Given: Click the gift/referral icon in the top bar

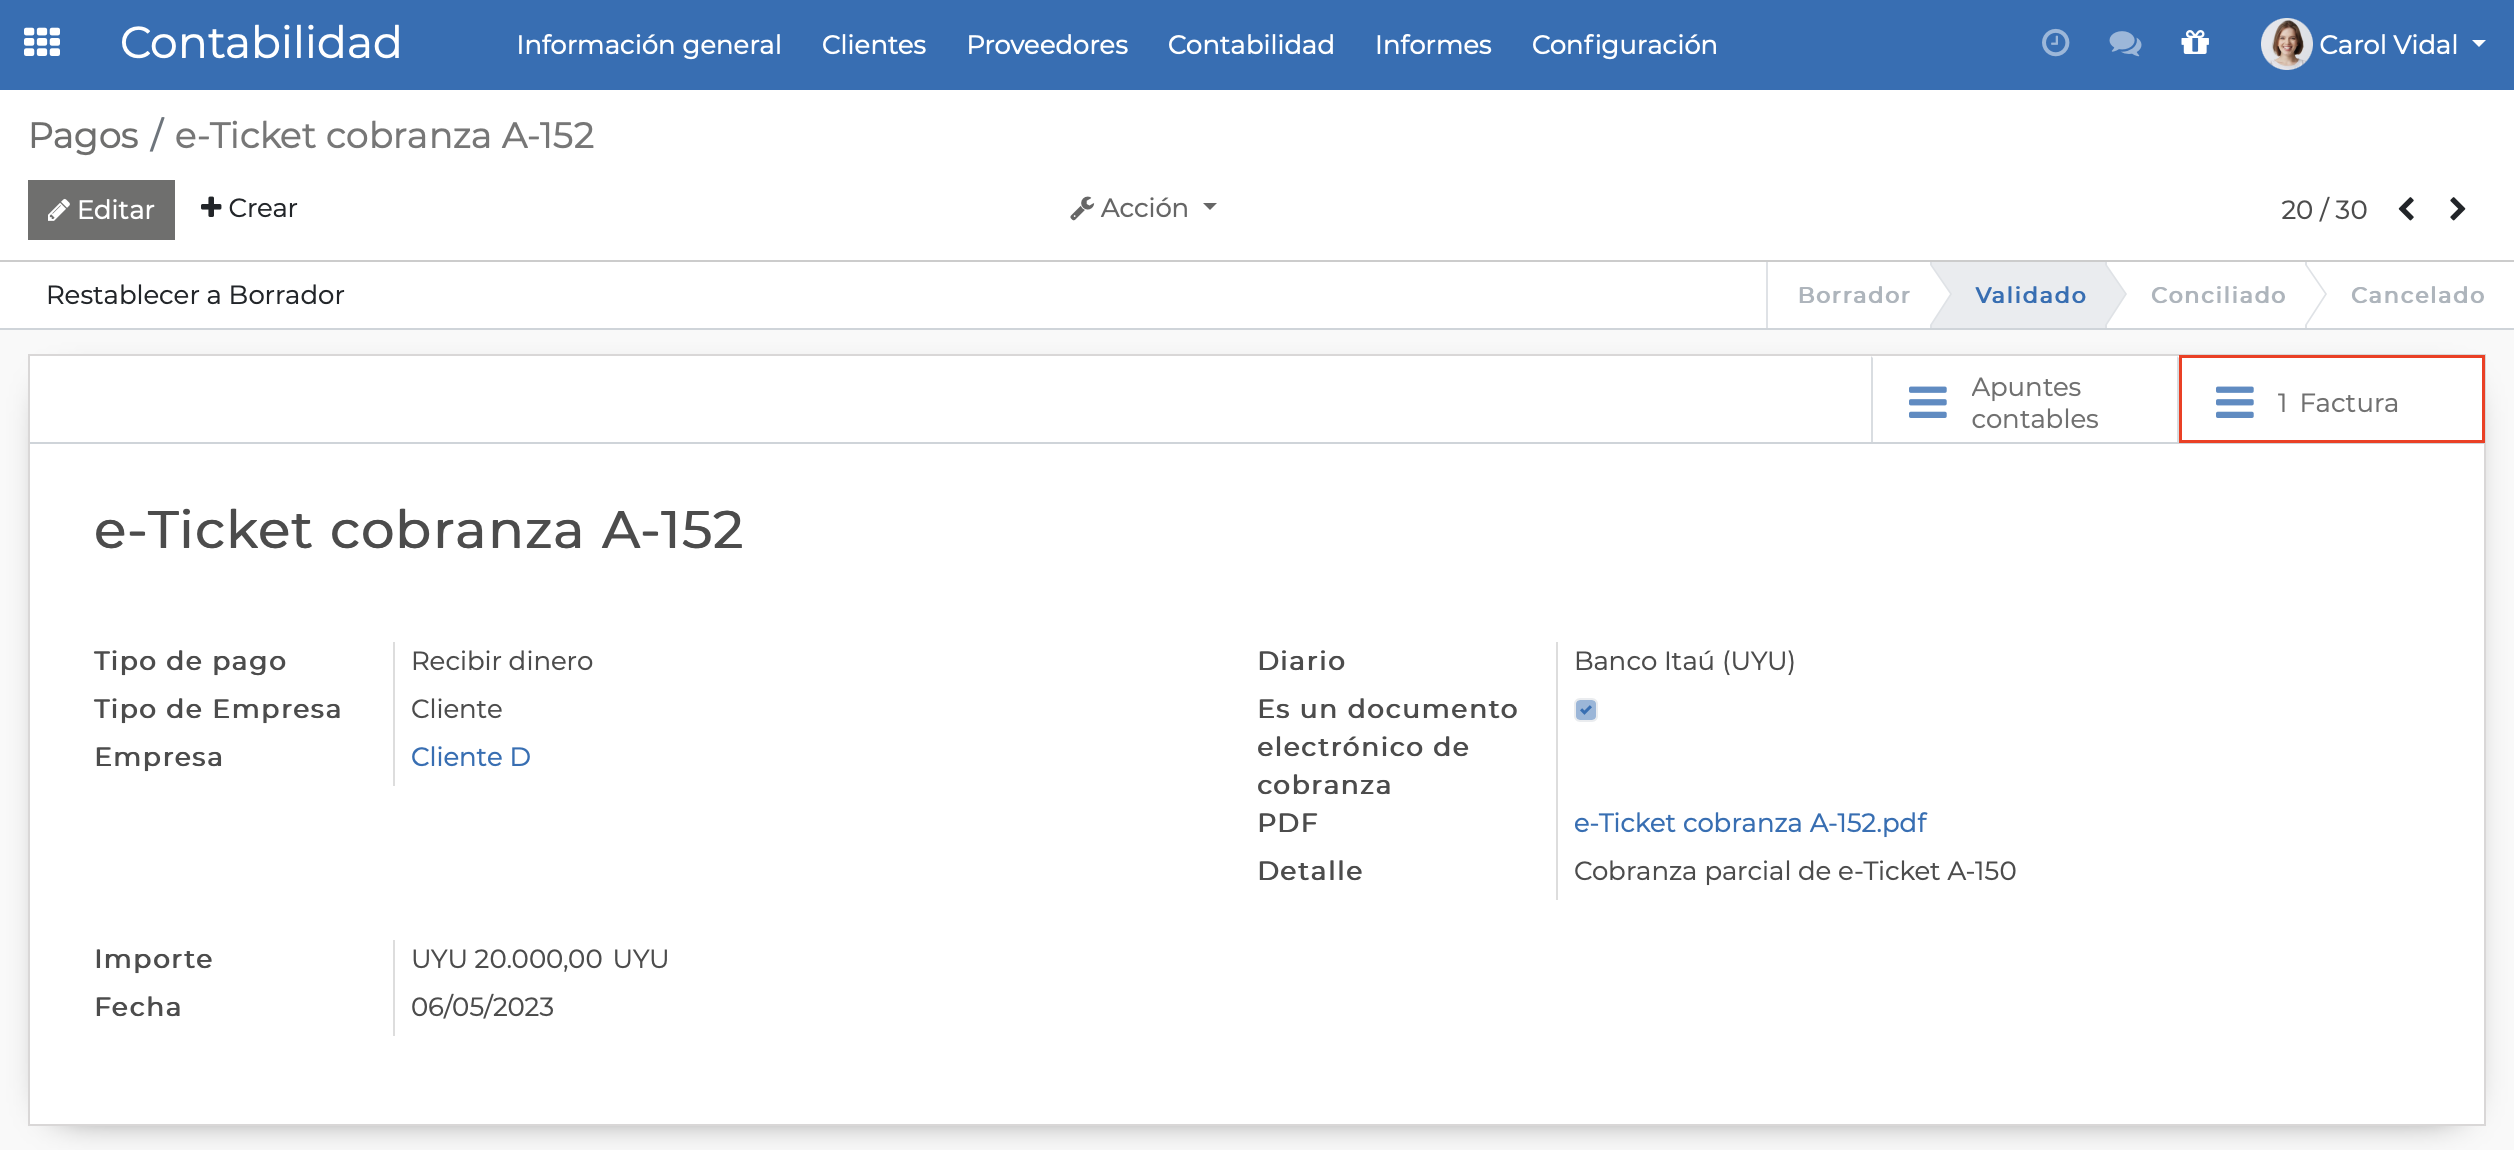Looking at the screenshot, I should pyautogui.click(x=2194, y=44).
